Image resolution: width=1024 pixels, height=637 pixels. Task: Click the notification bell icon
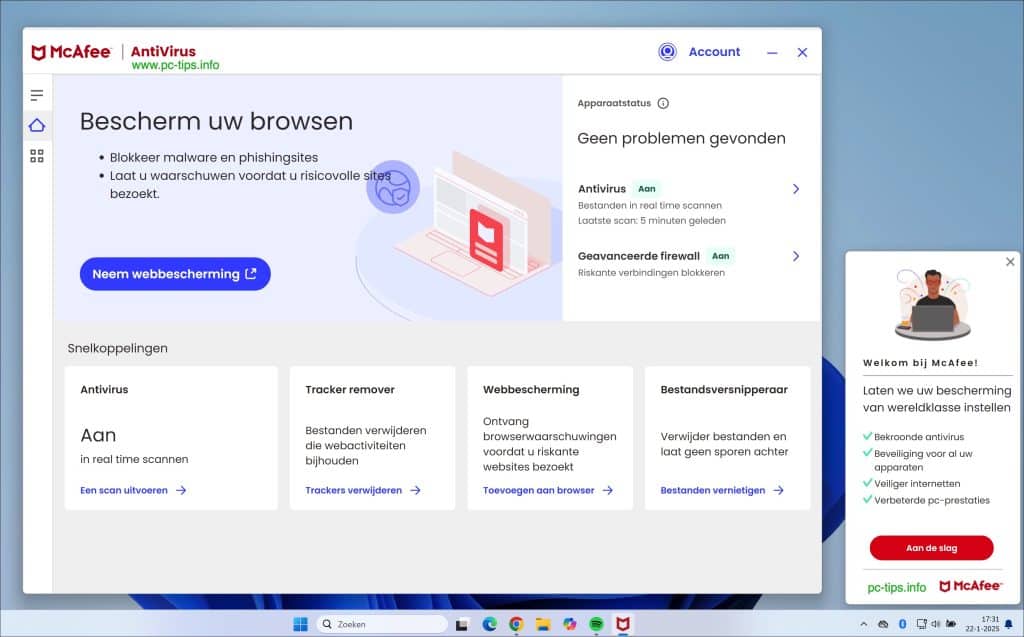[1009, 625]
